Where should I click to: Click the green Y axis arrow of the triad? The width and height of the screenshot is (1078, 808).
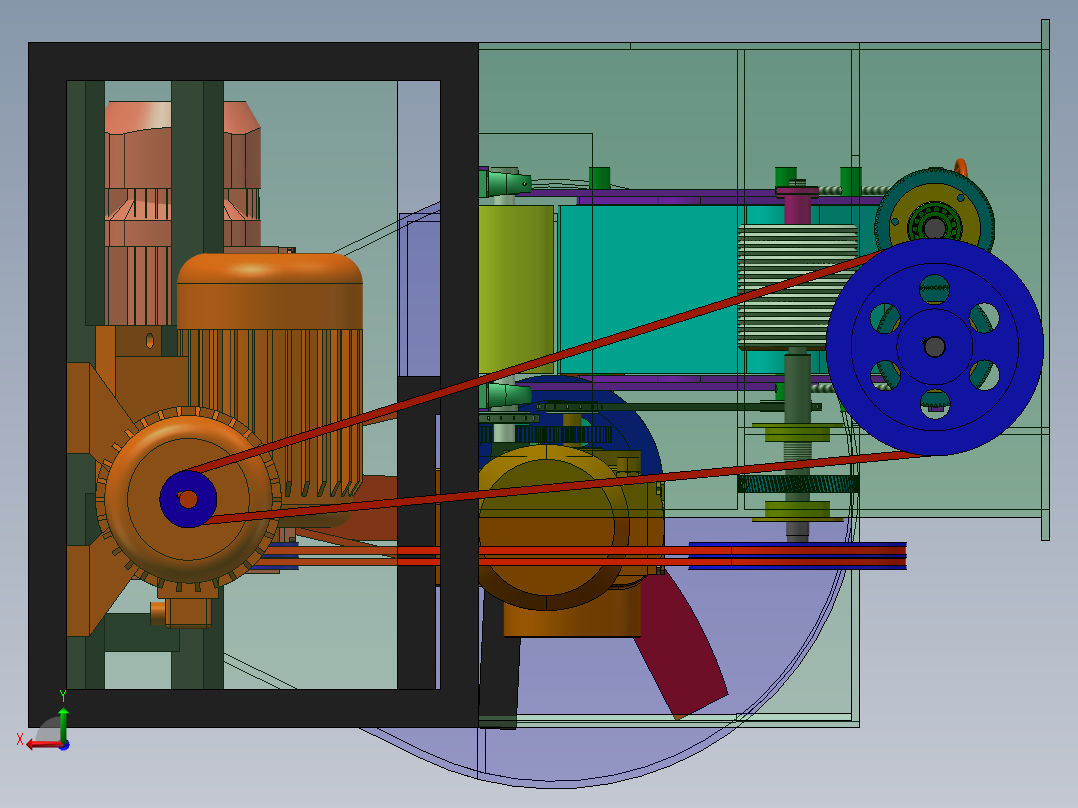coord(63,721)
